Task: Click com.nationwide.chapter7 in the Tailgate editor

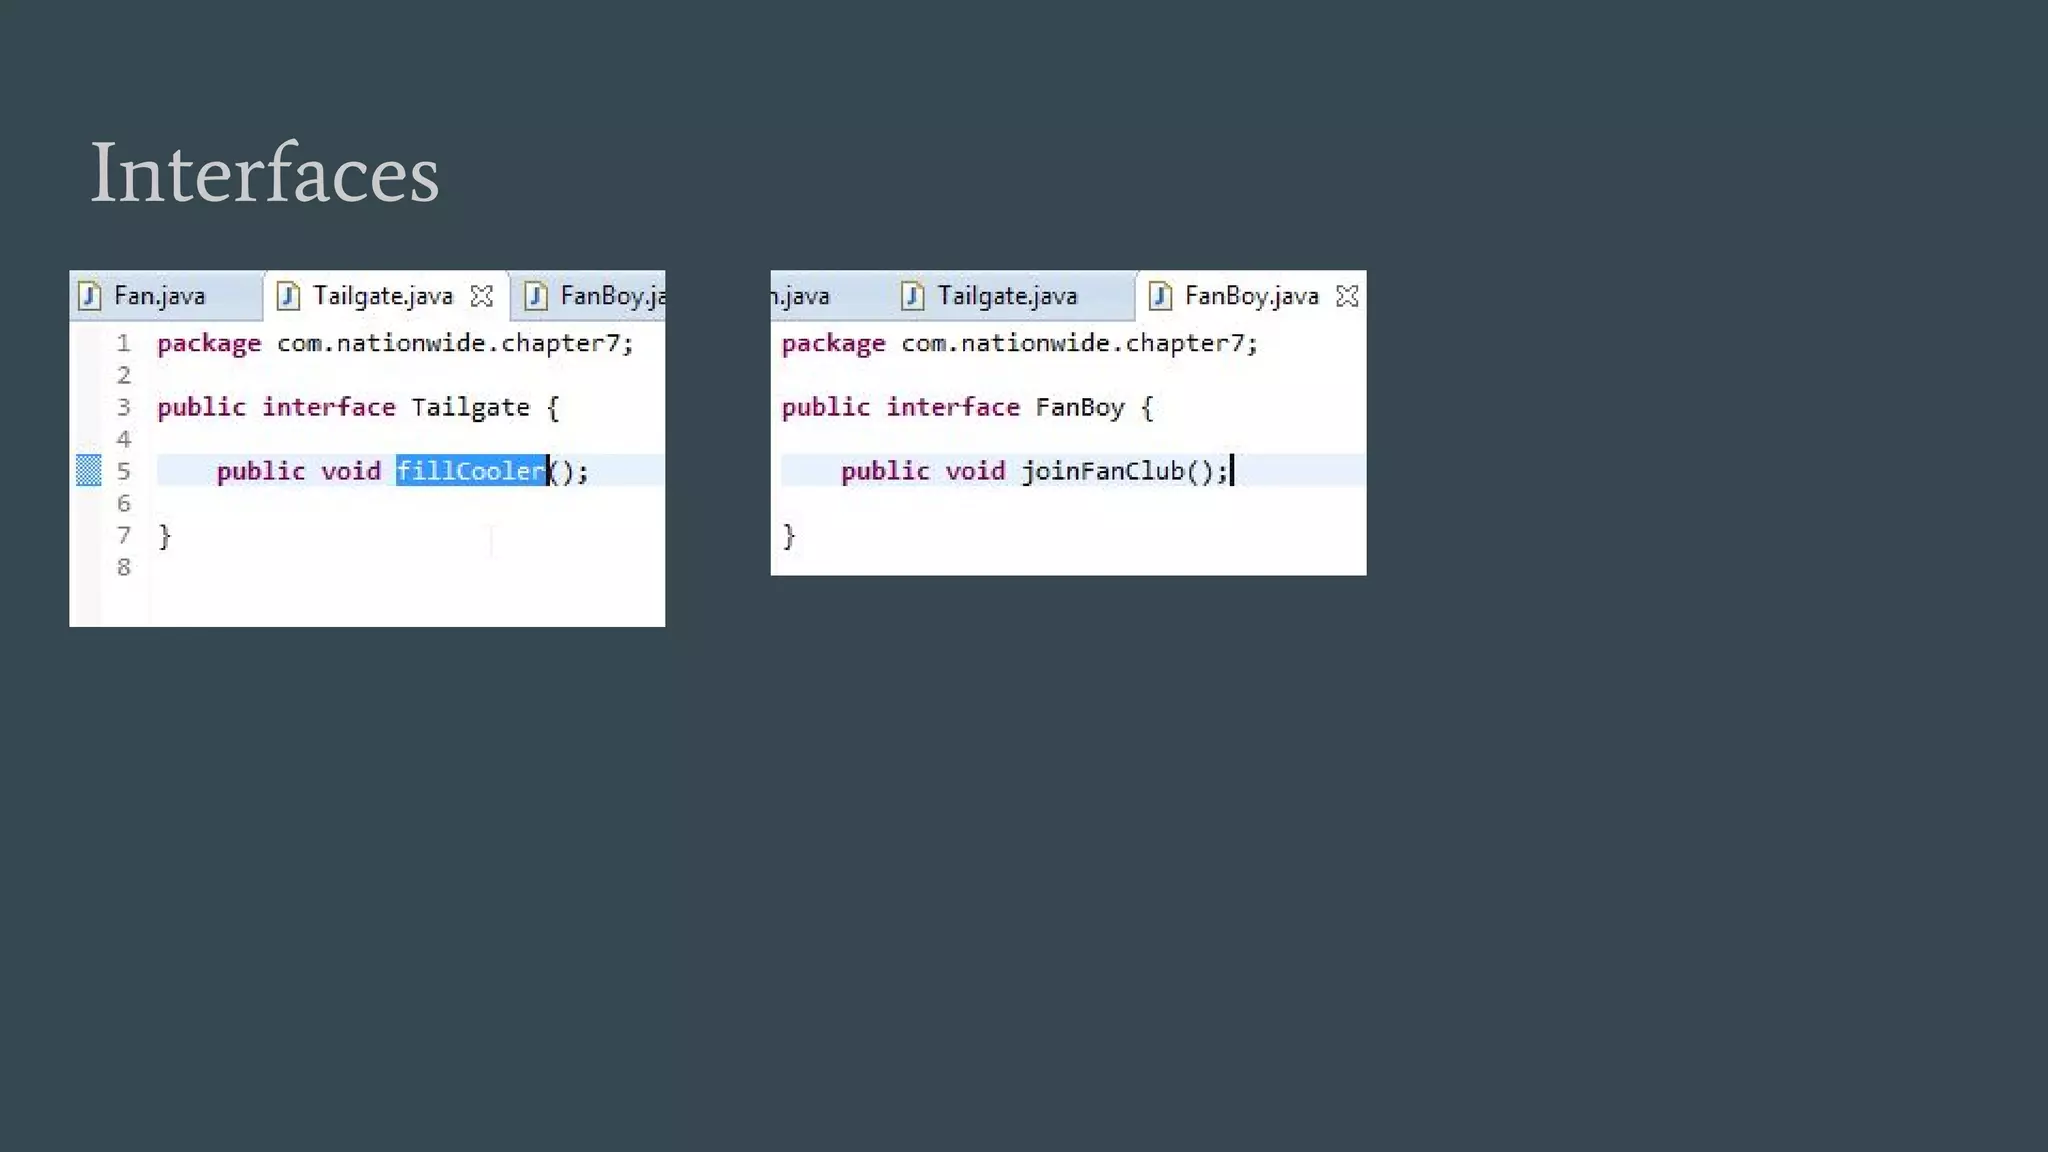Action: tap(448, 343)
